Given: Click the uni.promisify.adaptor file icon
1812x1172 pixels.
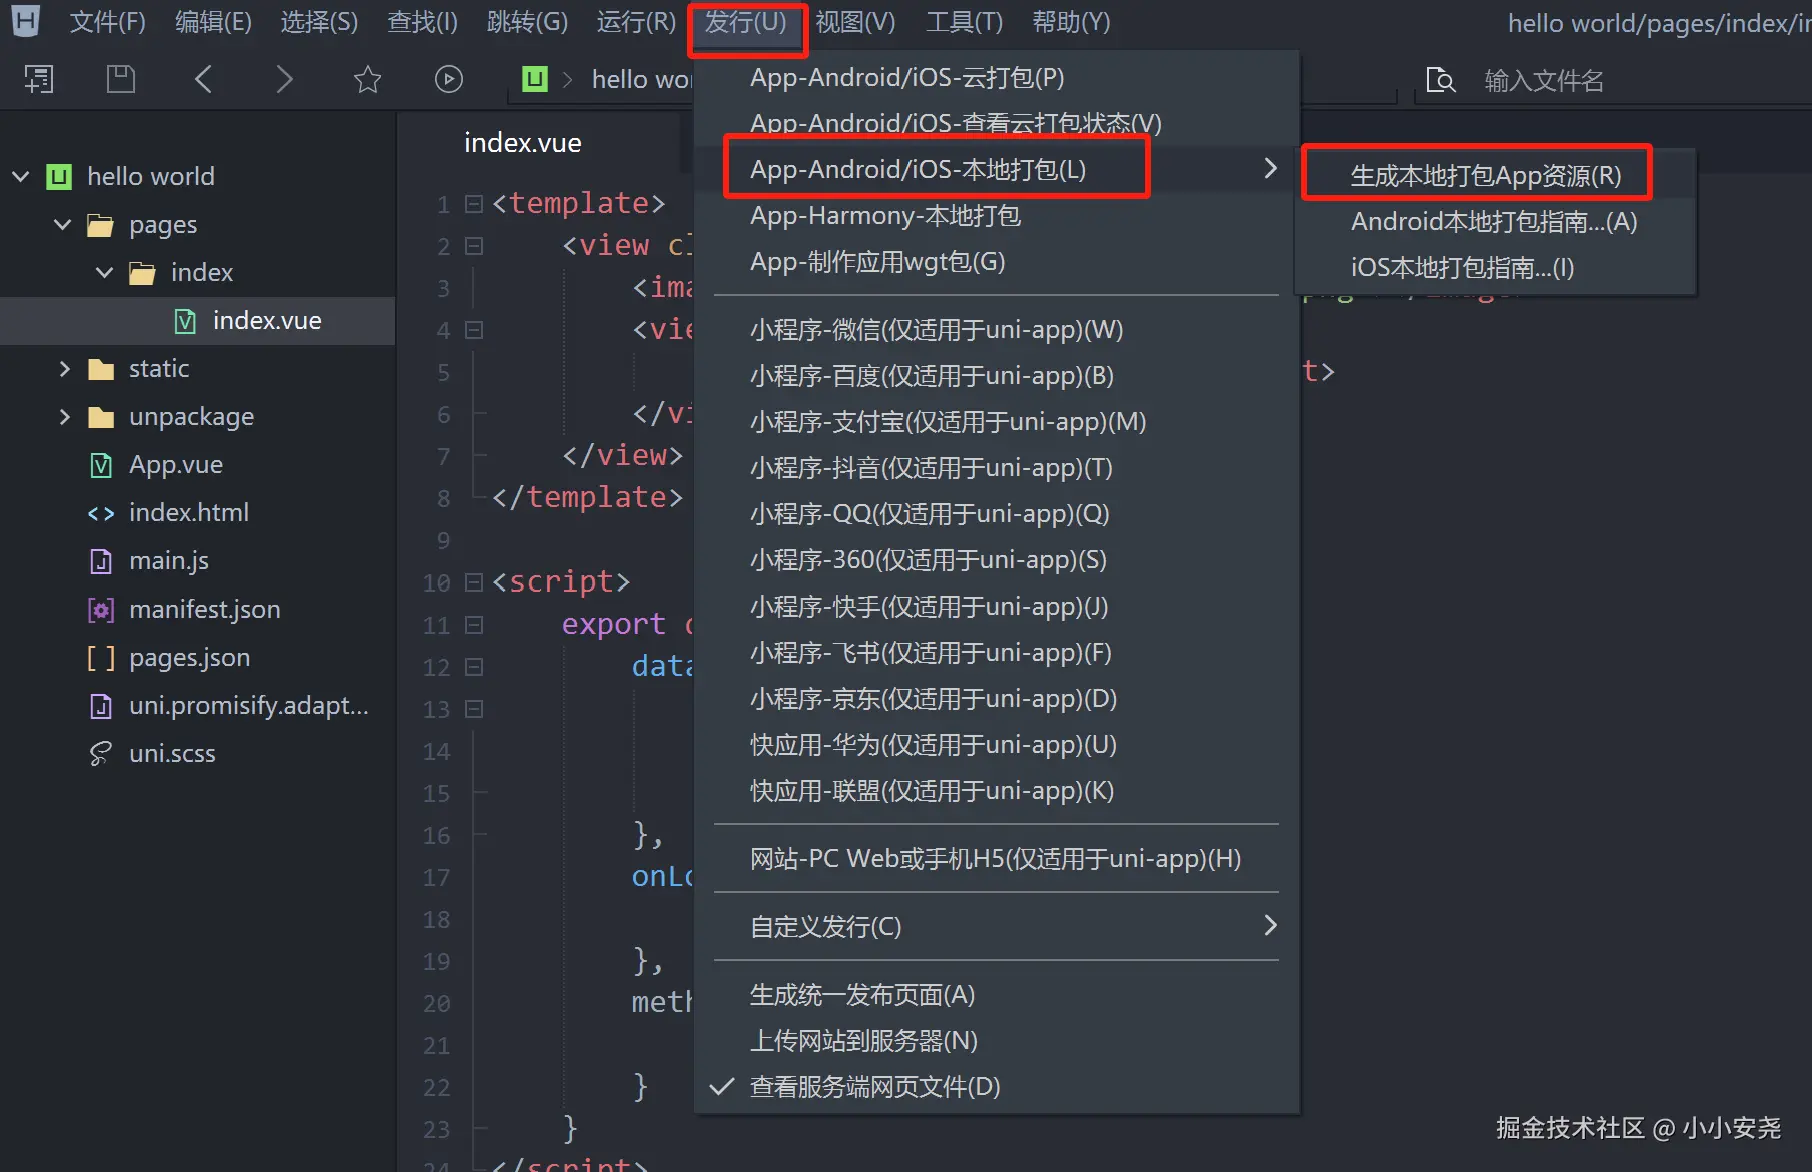Looking at the screenshot, I should 101,706.
